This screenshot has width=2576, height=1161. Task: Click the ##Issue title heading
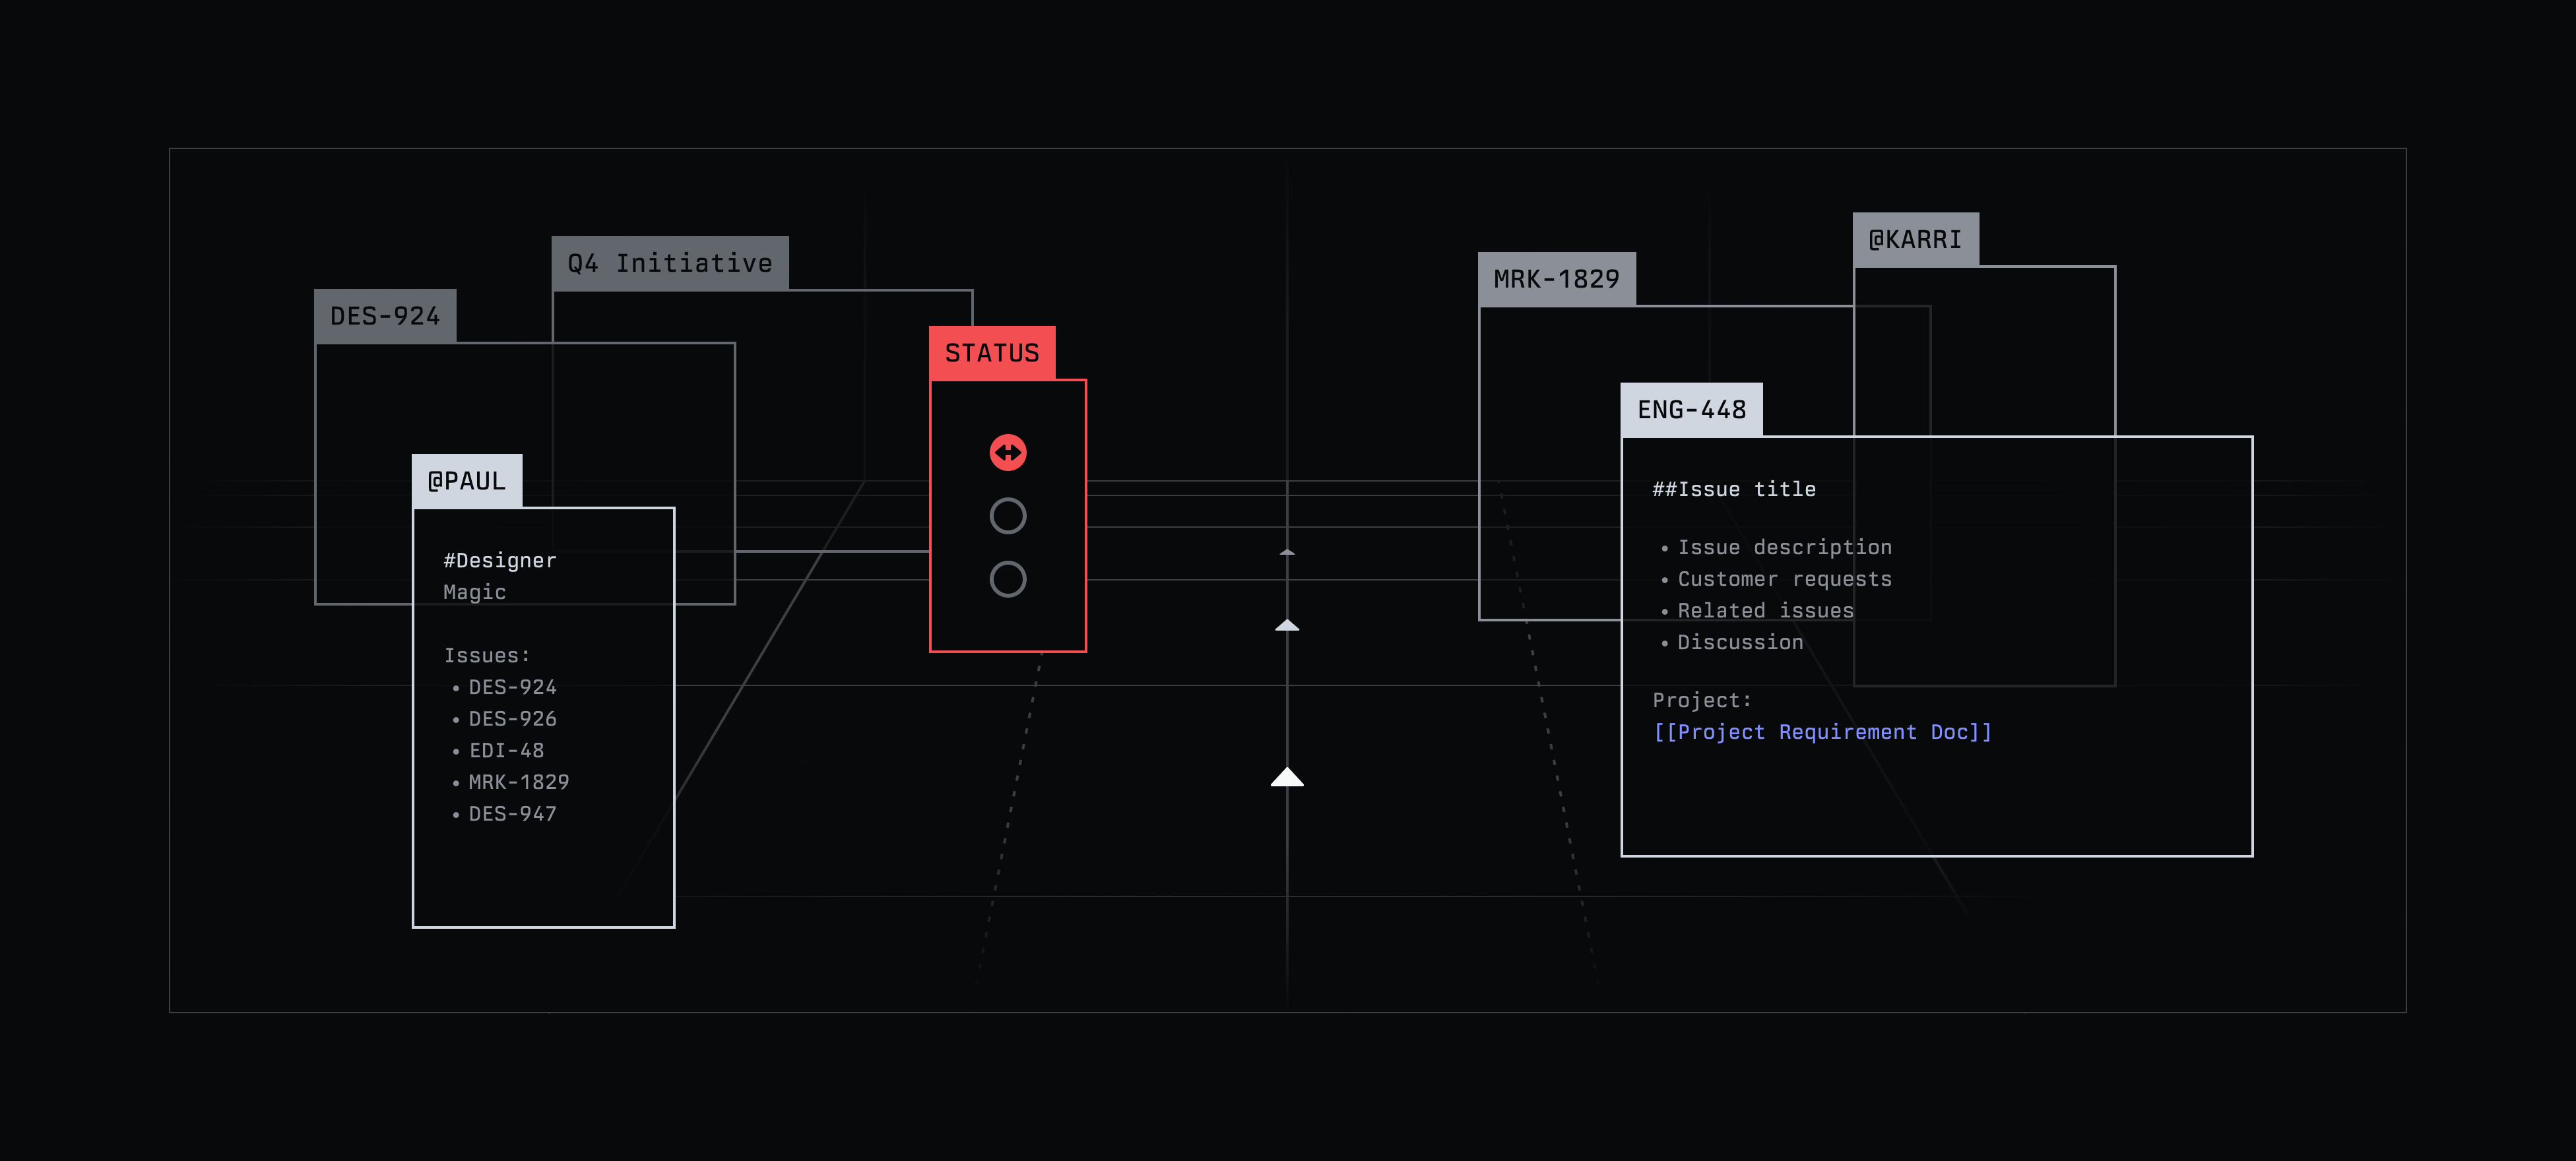coord(1733,489)
